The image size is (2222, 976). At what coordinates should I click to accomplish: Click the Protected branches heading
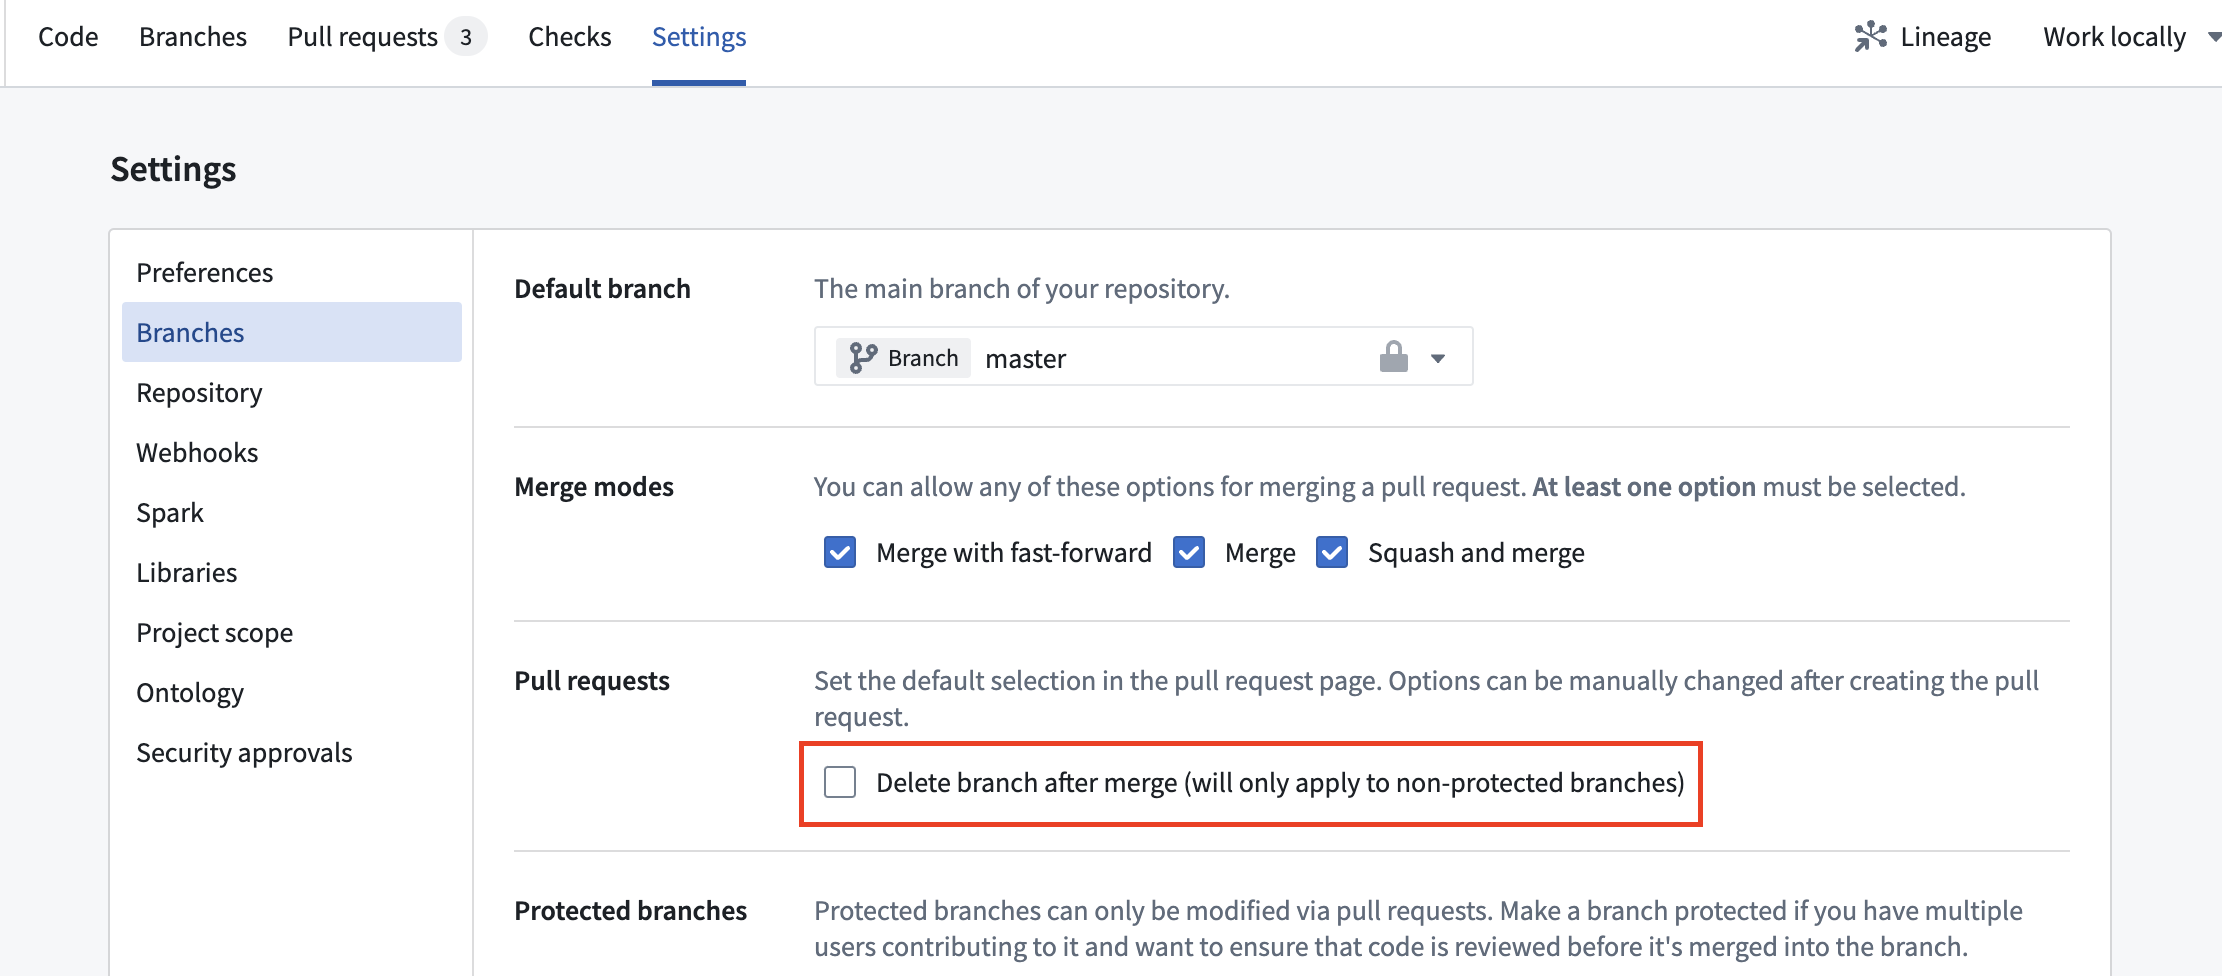630,910
